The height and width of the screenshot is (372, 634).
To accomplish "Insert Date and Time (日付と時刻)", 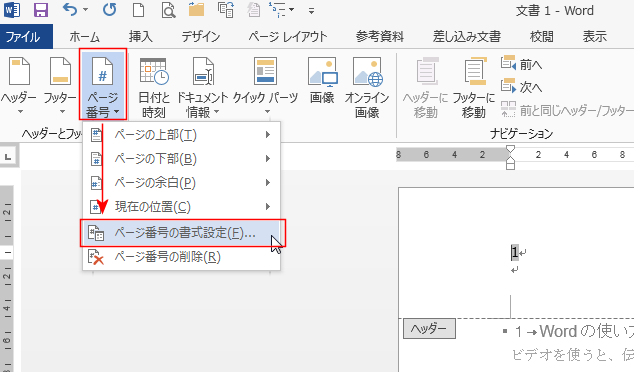I will click(154, 87).
